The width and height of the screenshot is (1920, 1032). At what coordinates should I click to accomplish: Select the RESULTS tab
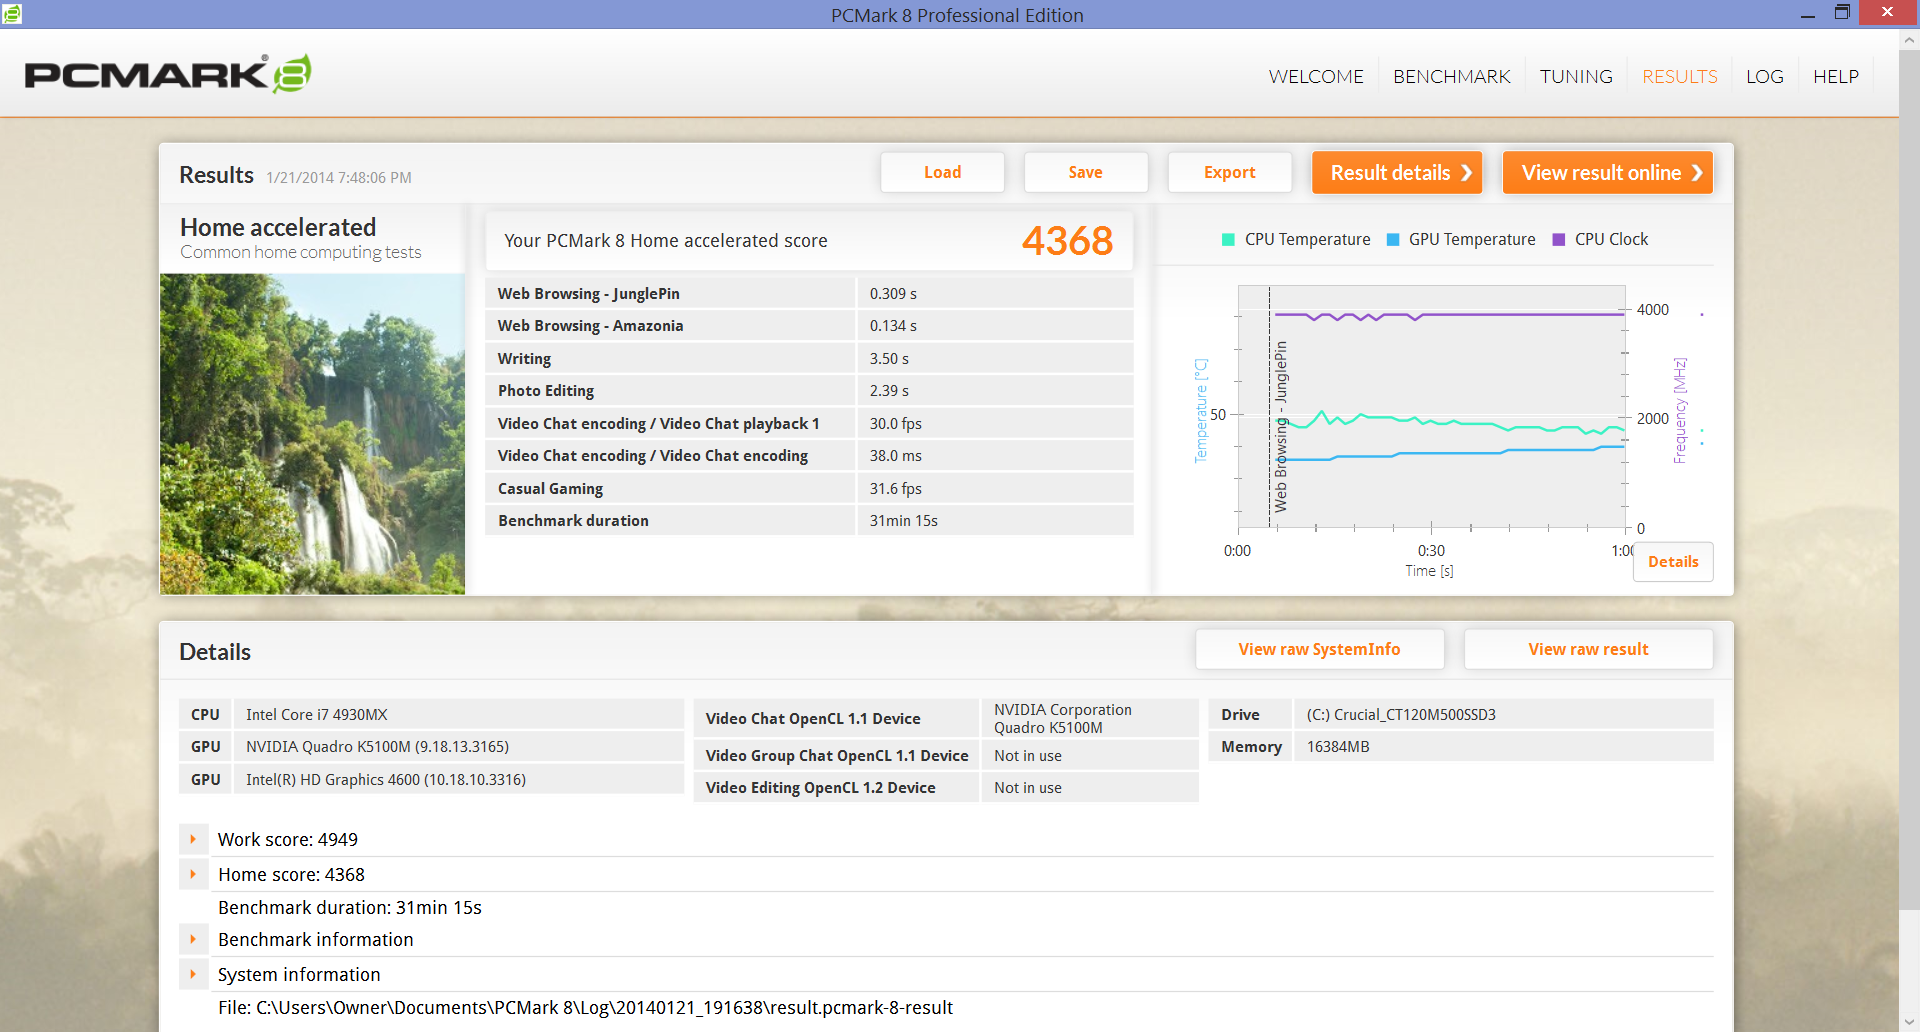[1680, 76]
